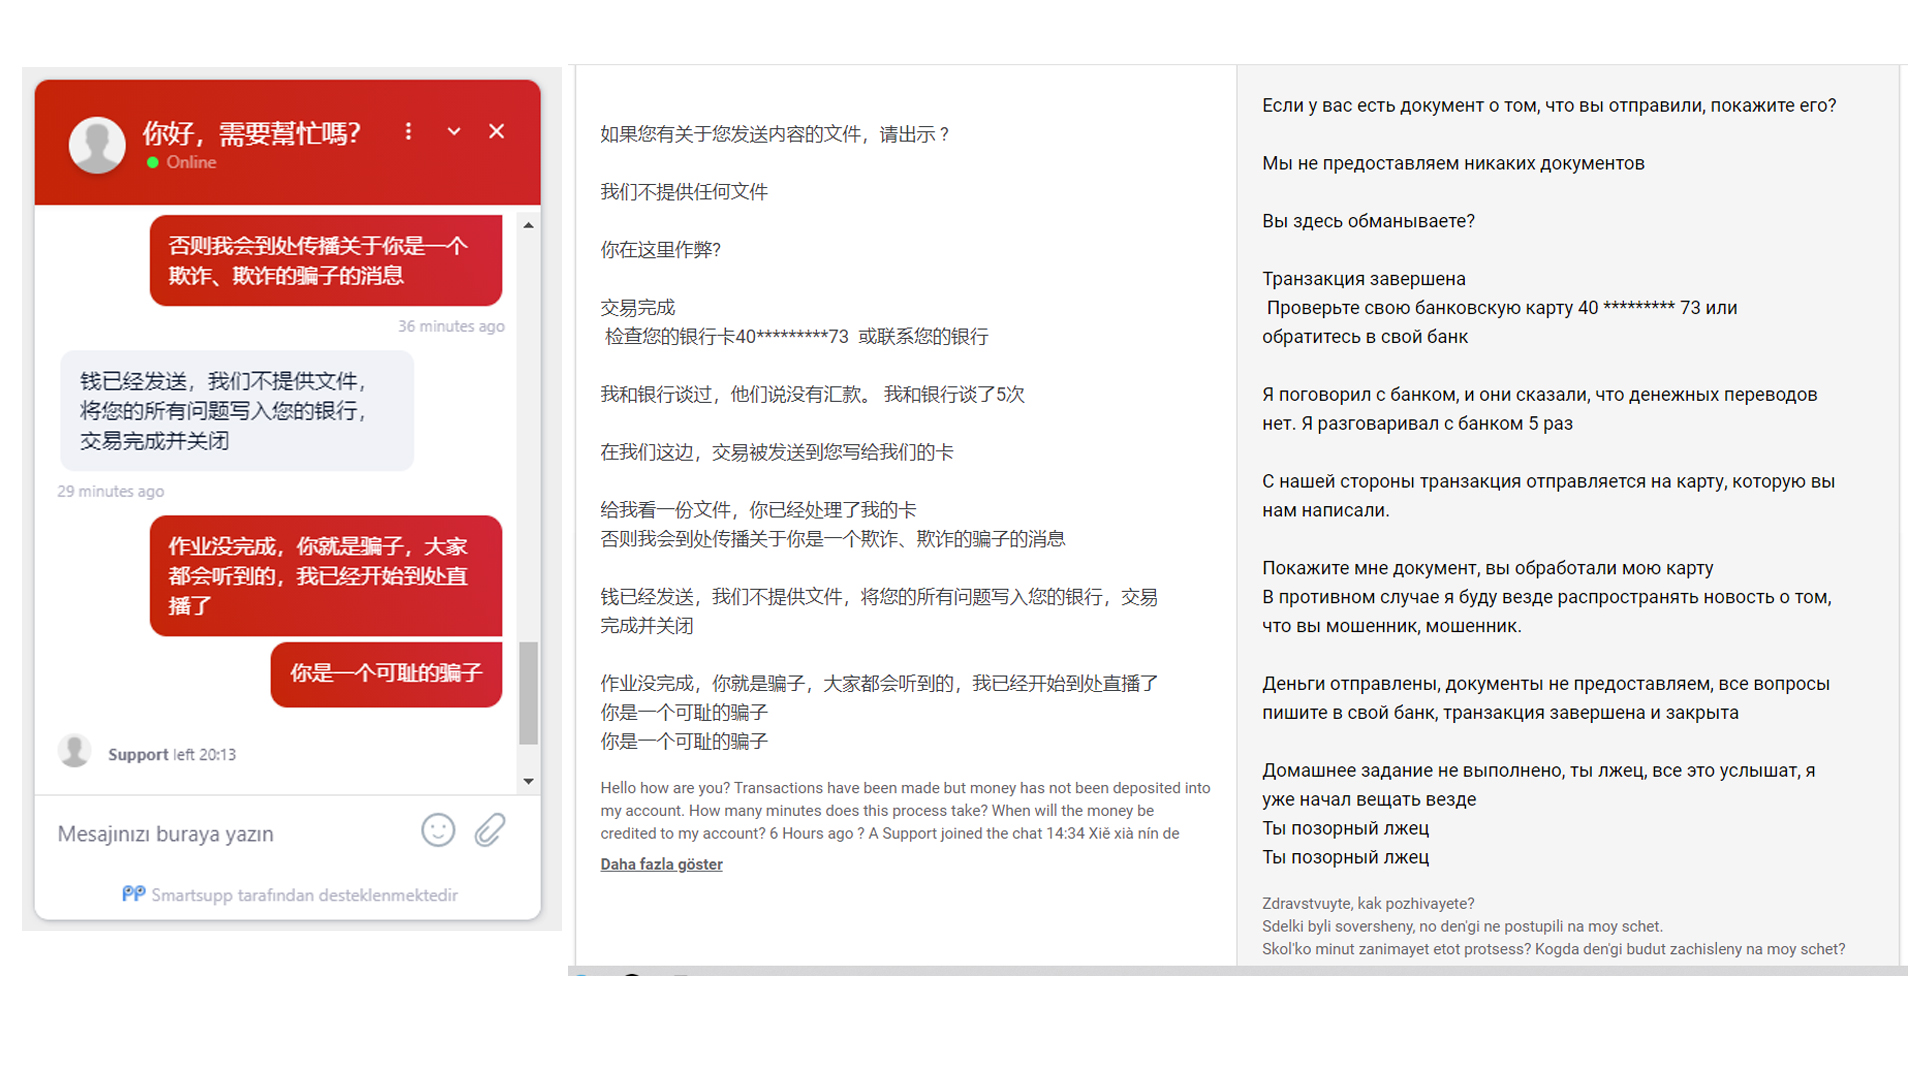
Task: Click the red bubble "你是一个可耻的骗子"
Action: tap(386, 673)
